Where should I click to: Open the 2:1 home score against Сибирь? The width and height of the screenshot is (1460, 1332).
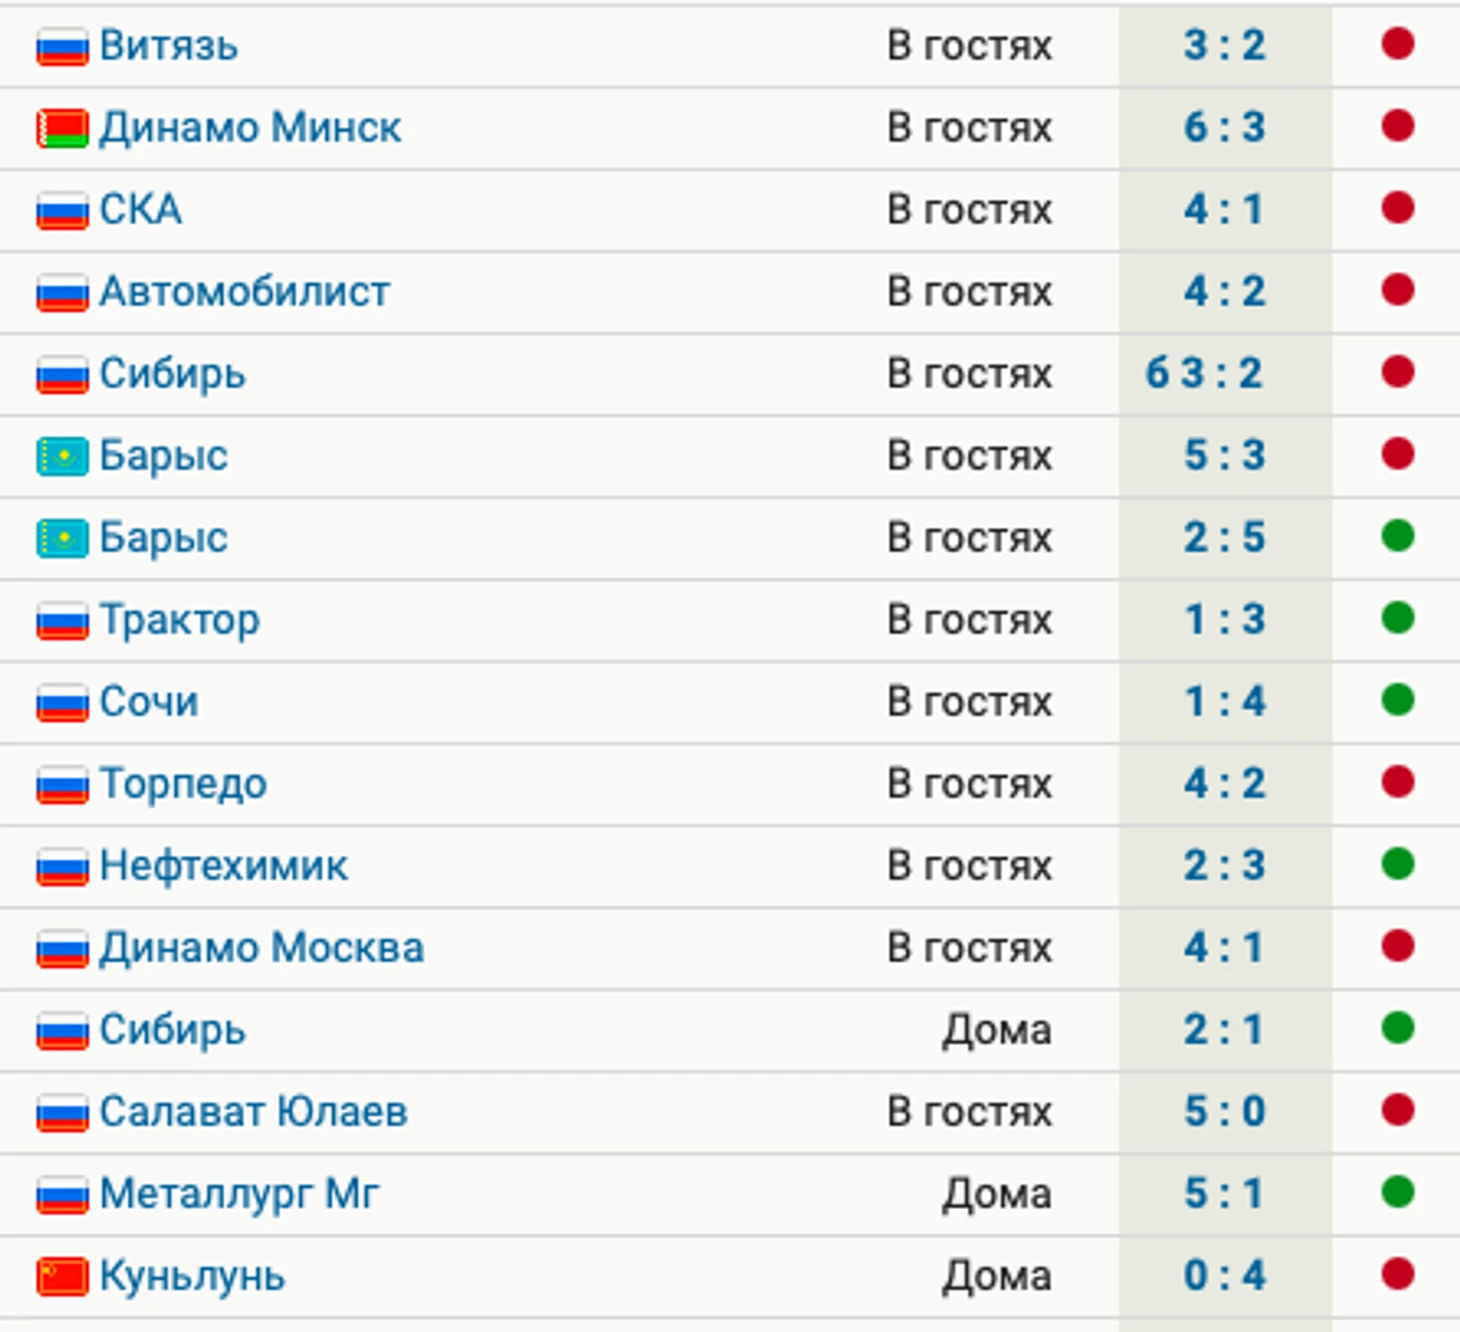click(x=1224, y=1029)
